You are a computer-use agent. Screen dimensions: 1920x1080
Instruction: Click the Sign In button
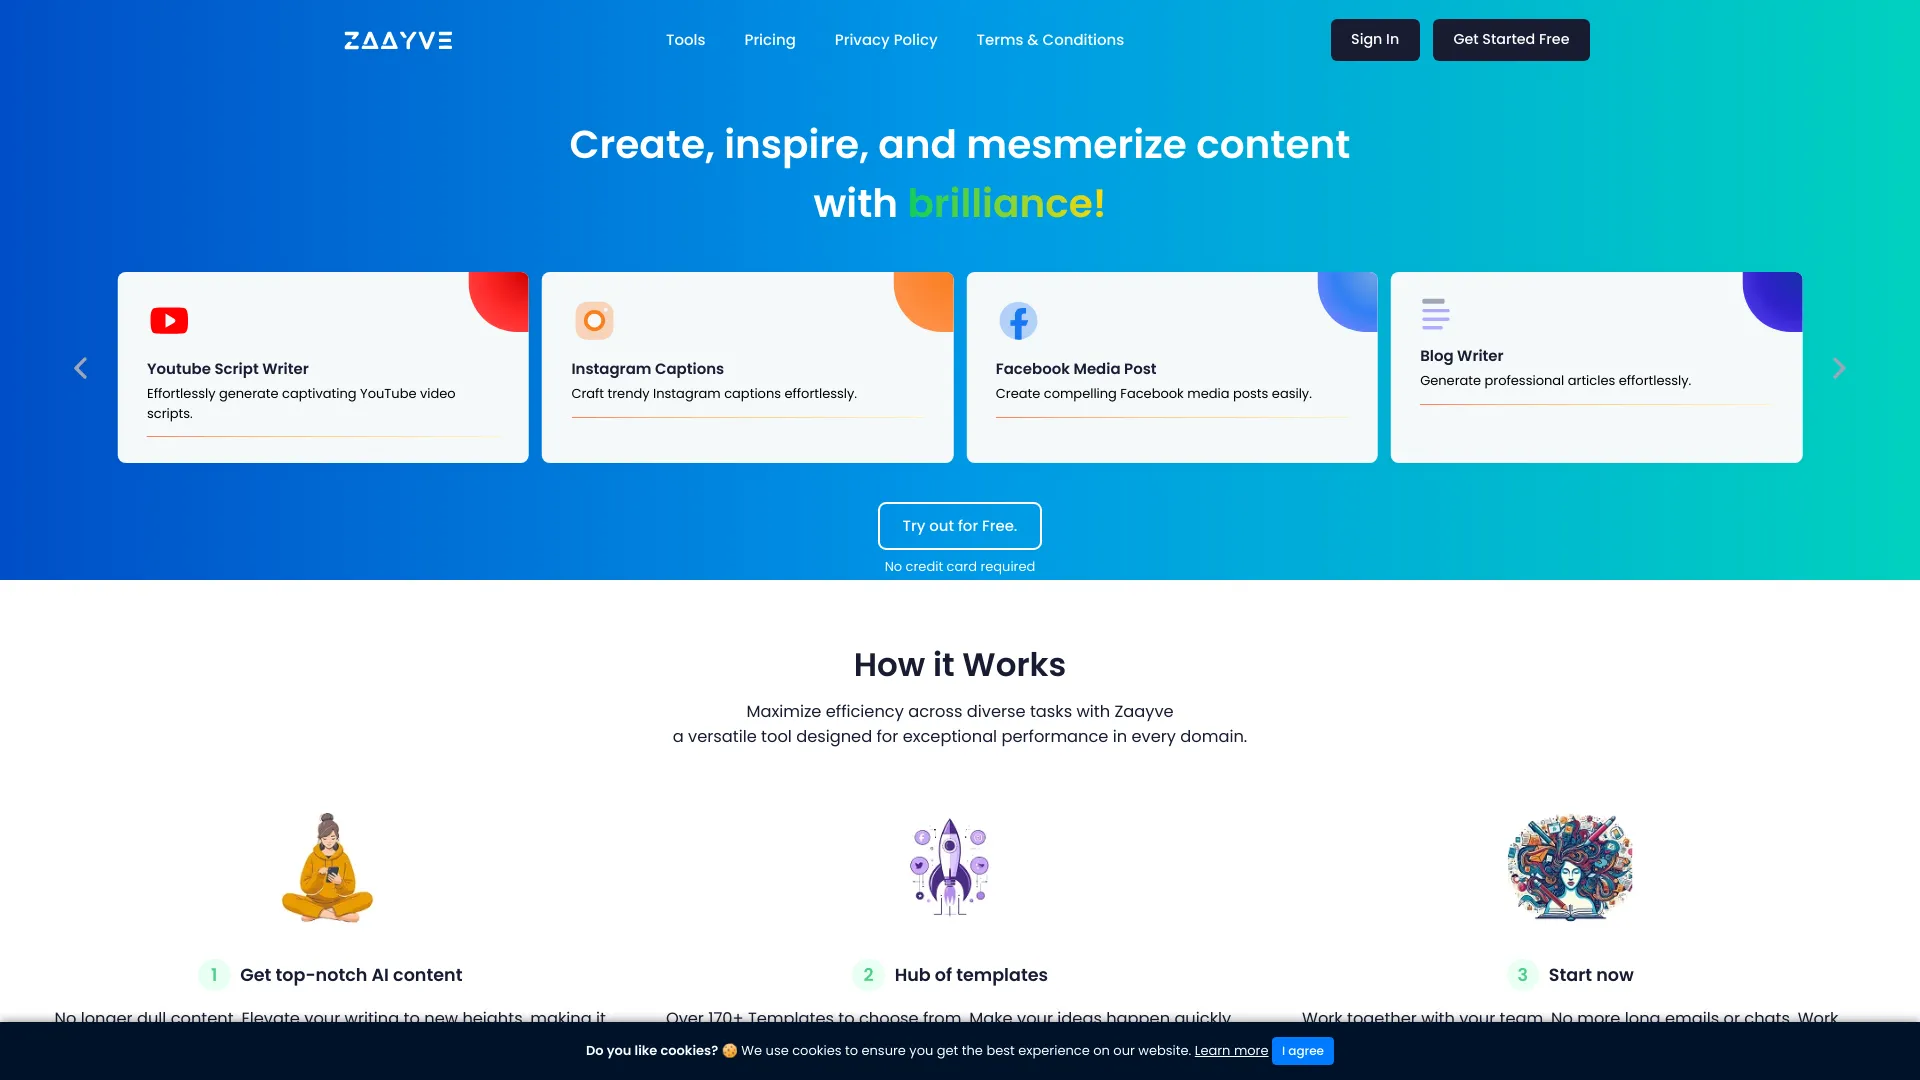click(x=1374, y=40)
